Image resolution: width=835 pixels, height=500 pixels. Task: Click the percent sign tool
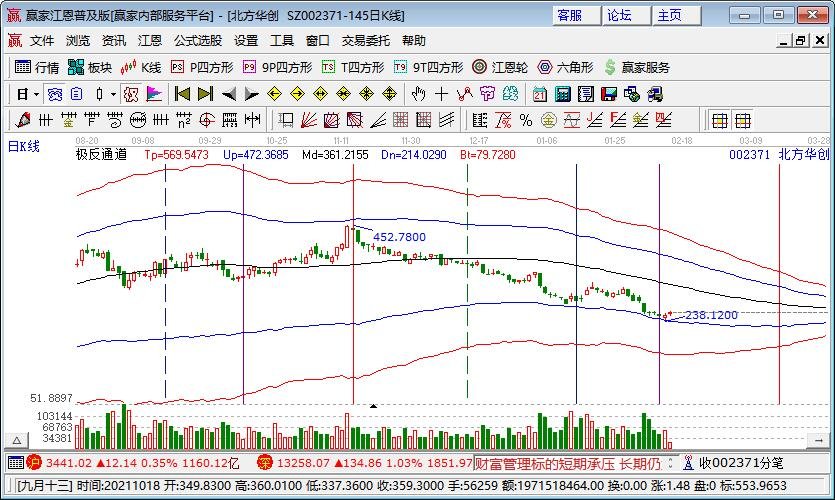click(526, 120)
